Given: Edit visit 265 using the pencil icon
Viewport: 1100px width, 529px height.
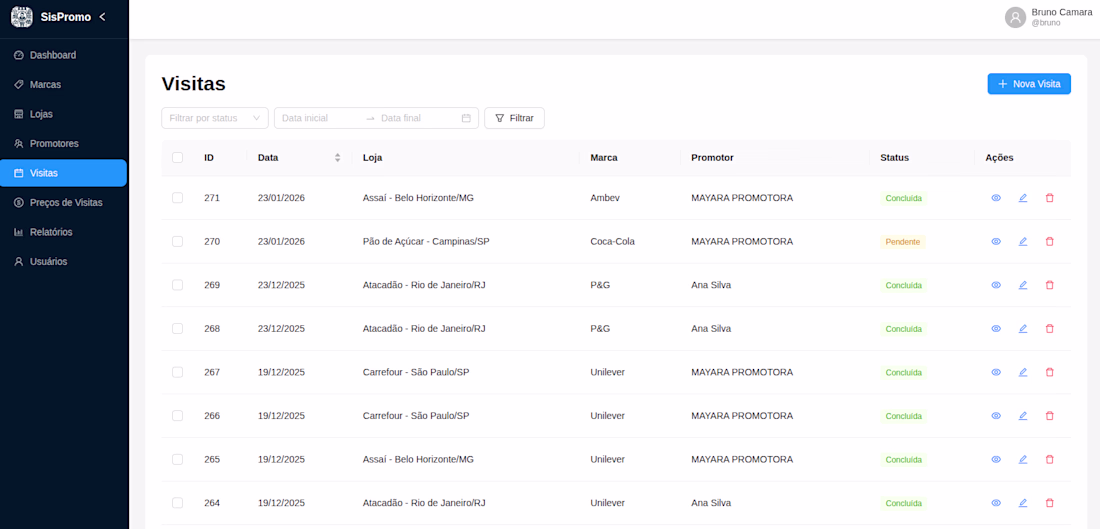Looking at the screenshot, I should (x=1023, y=459).
